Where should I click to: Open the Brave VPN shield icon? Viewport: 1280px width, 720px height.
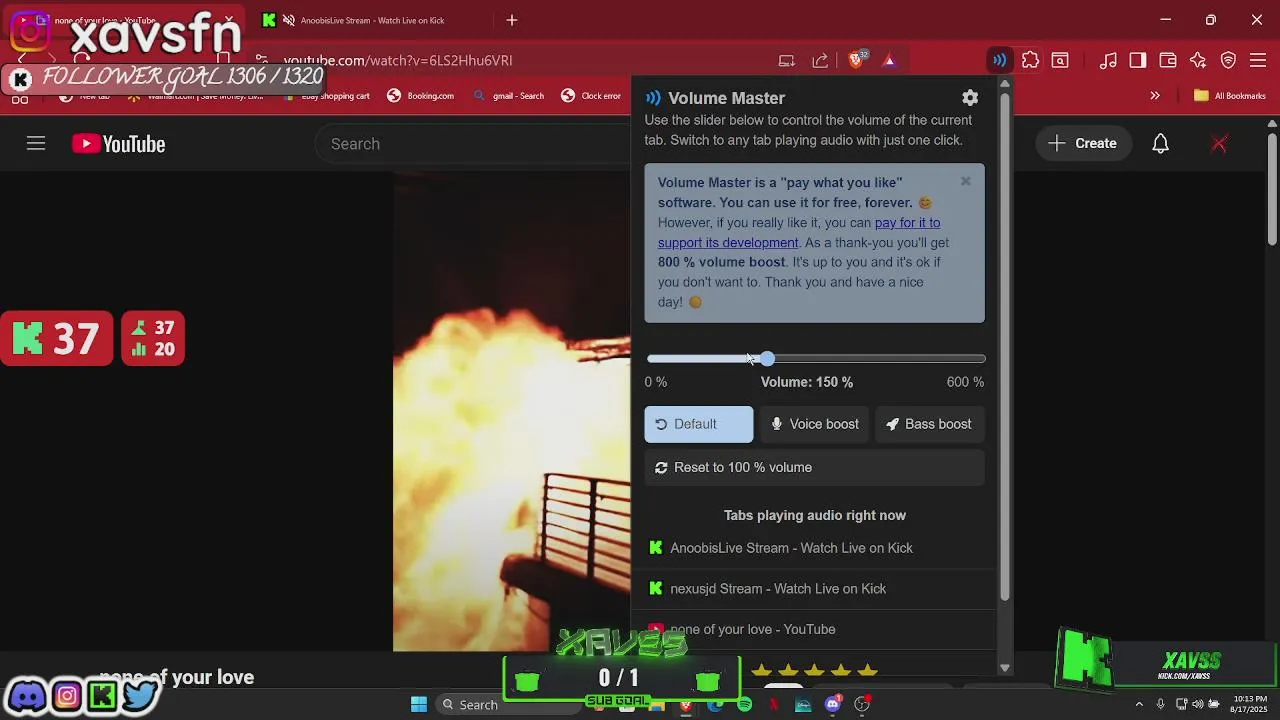click(x=1228, y=60)
